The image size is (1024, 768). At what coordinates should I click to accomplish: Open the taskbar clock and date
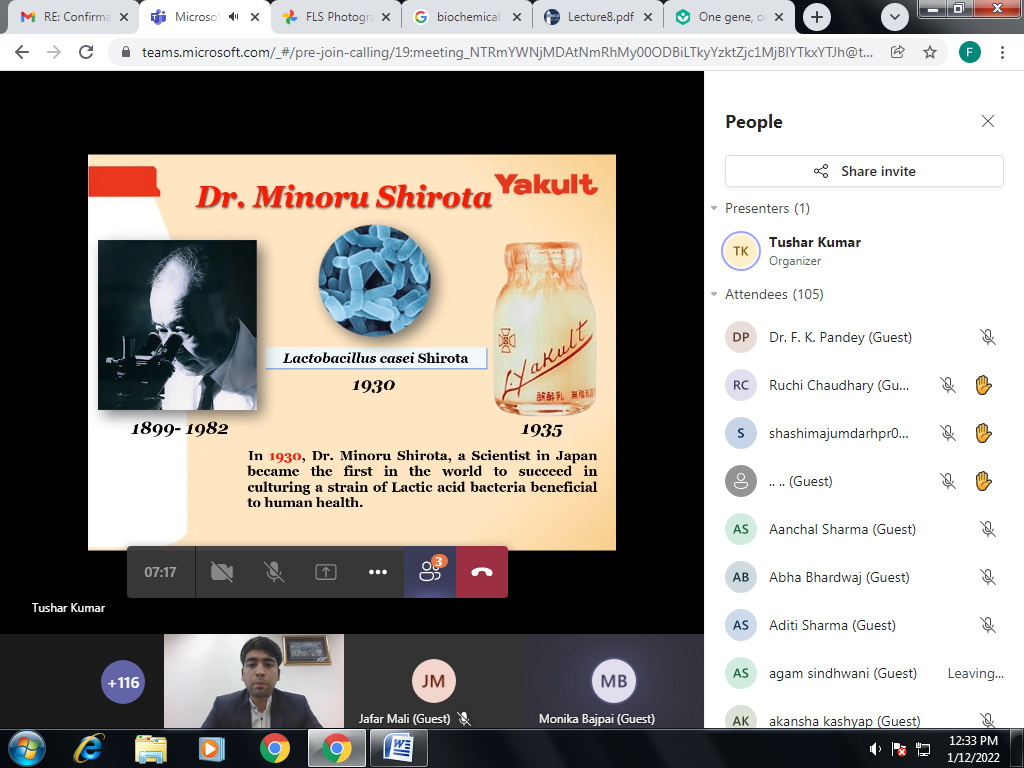pos(973,748)
